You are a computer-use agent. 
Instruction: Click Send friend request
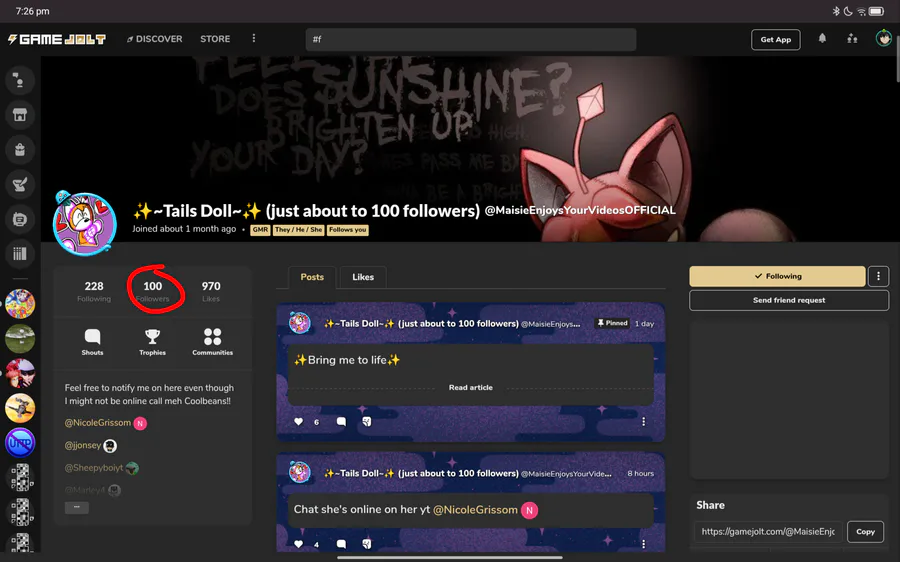(789, 300)
